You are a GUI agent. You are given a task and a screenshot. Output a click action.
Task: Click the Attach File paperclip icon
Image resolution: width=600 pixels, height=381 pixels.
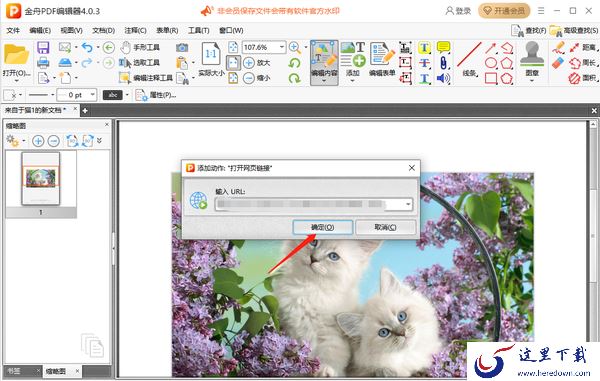(443, 63)
